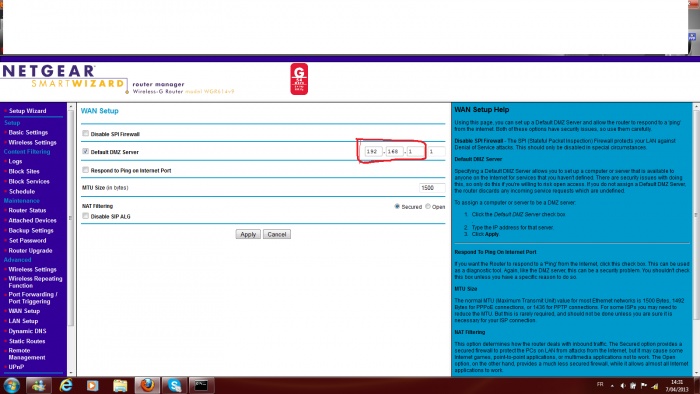Go to Attached Devices in sidebar
The image size is (700, 394).
[x=32, y=220]
